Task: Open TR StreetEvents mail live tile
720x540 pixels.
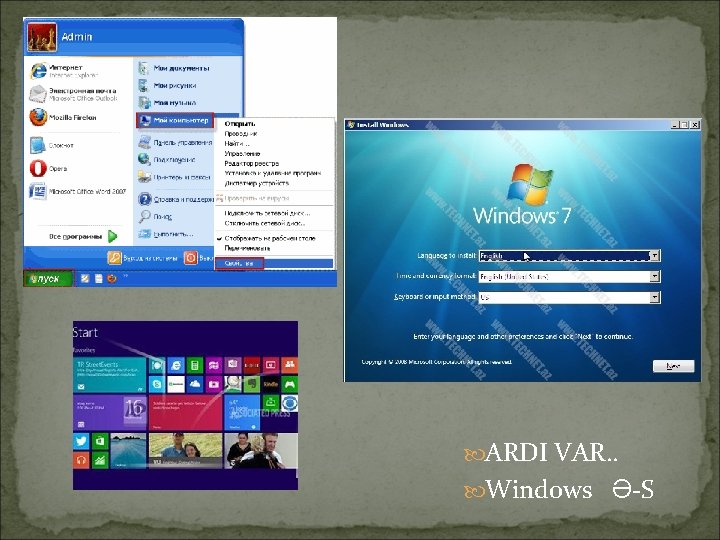Action: tap(109, 375)
